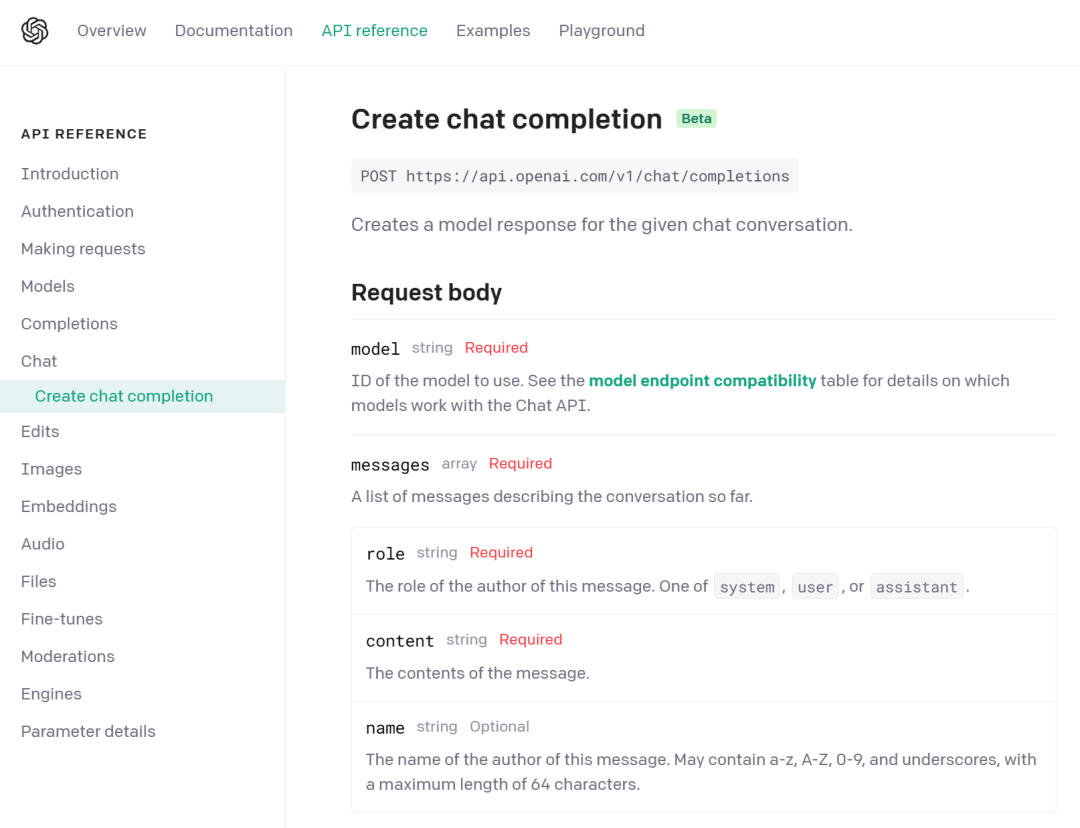The height and width of the screenshot is (828, 1080).
Task: Collapse the Chat sidebar section
Action: pos(39,361)
